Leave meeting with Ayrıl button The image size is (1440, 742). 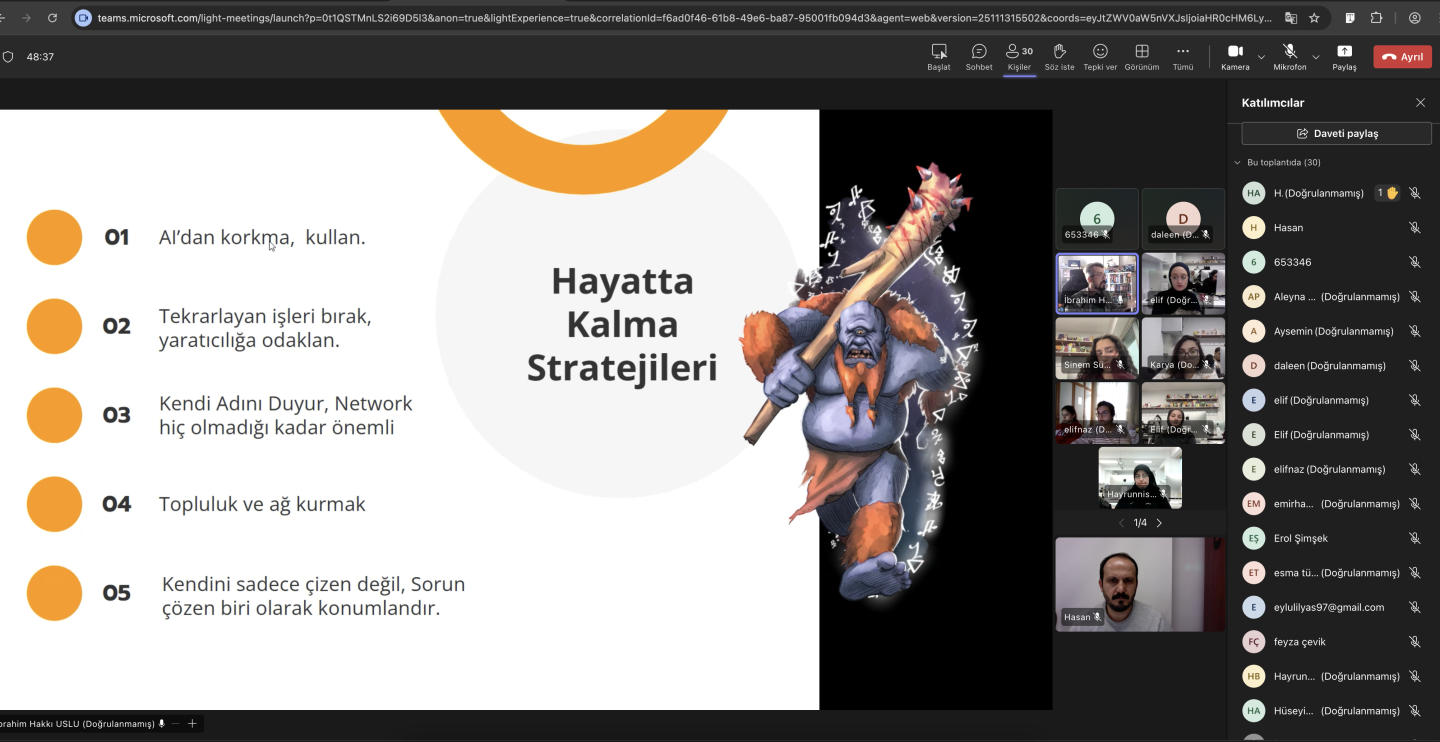point(1402,57)
